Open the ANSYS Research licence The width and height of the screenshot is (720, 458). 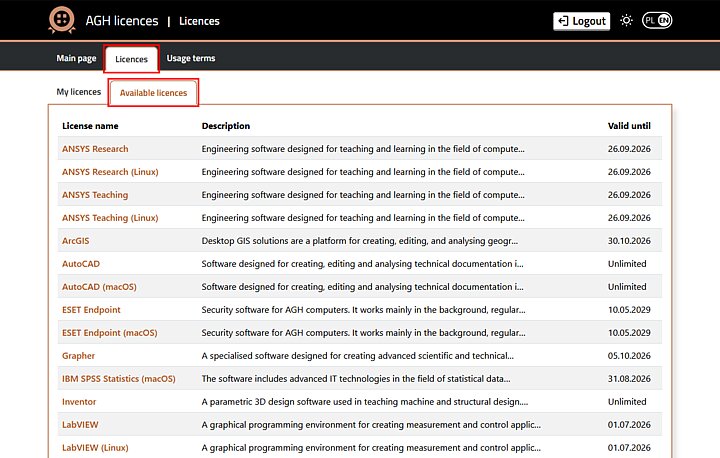coord(95,149)
